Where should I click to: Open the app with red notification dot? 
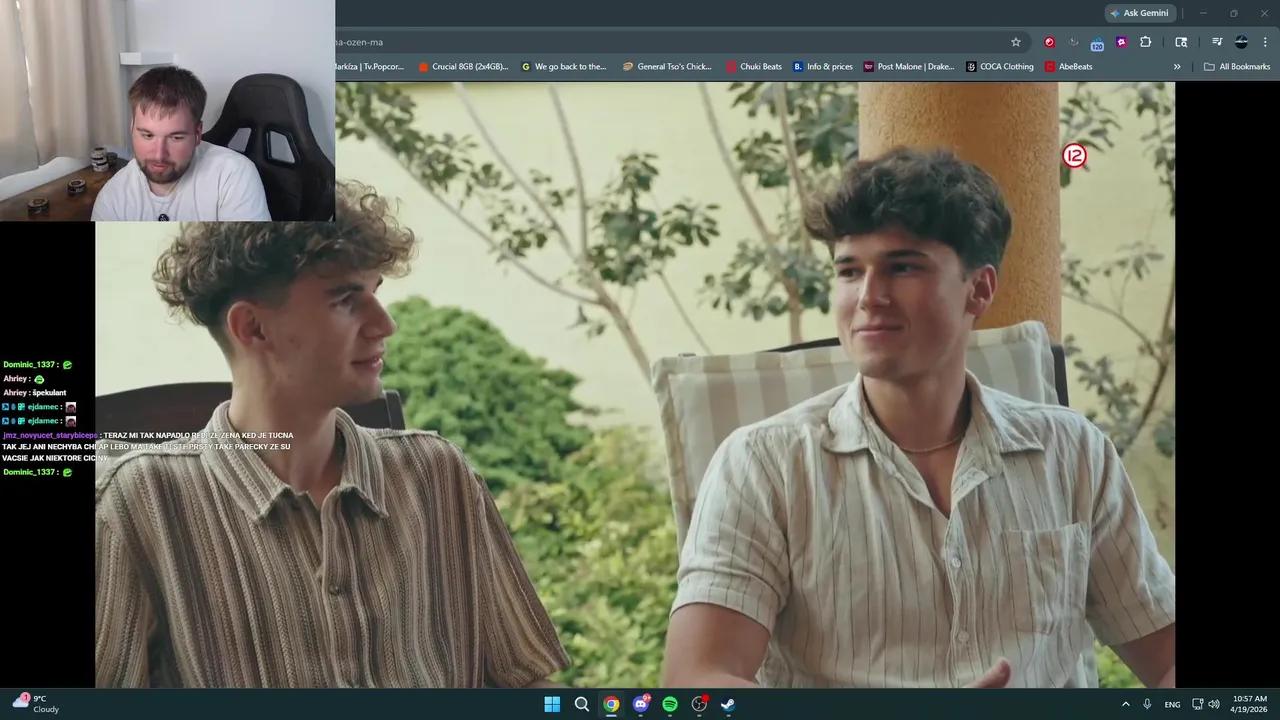[x=699, y=704]
